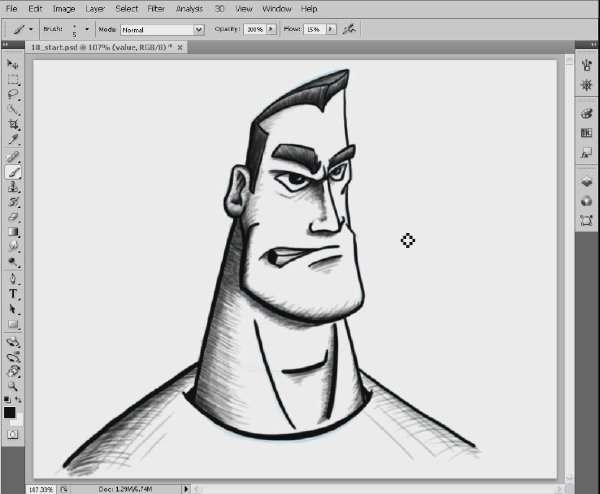
Task: Click the vertical scrollbar up arrow
Action: tap(569, 60)
